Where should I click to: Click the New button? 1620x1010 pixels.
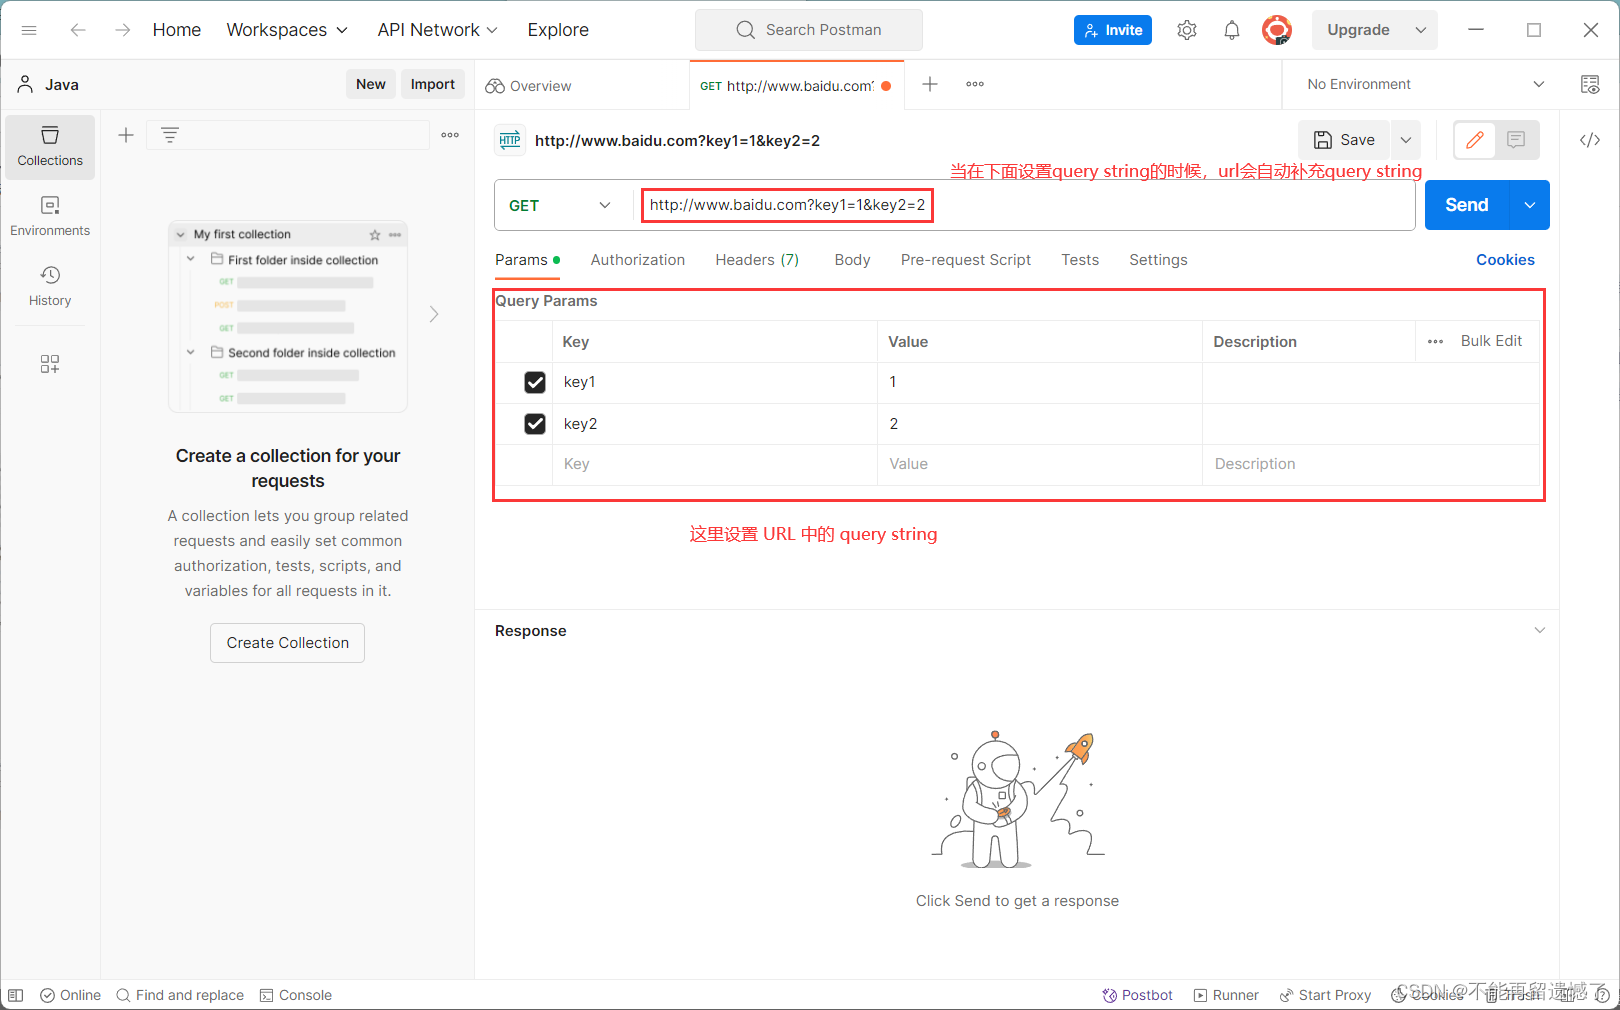(x=371, y=84)
